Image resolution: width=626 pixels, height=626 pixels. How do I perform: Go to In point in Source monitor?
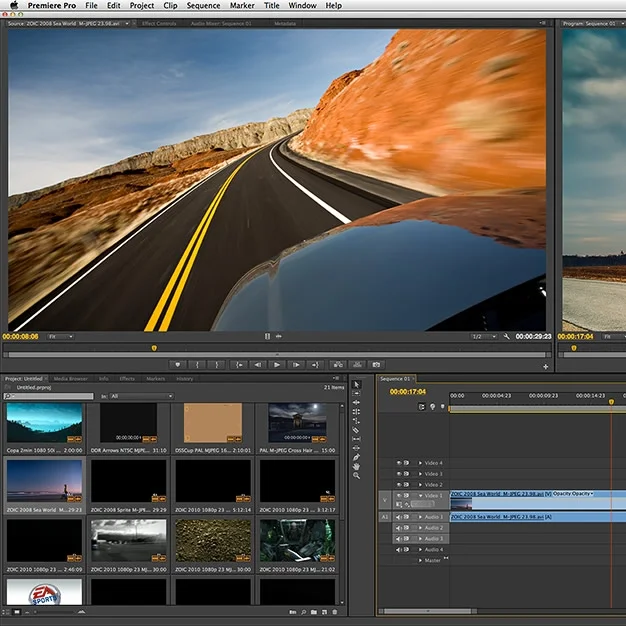pos(238,365)
